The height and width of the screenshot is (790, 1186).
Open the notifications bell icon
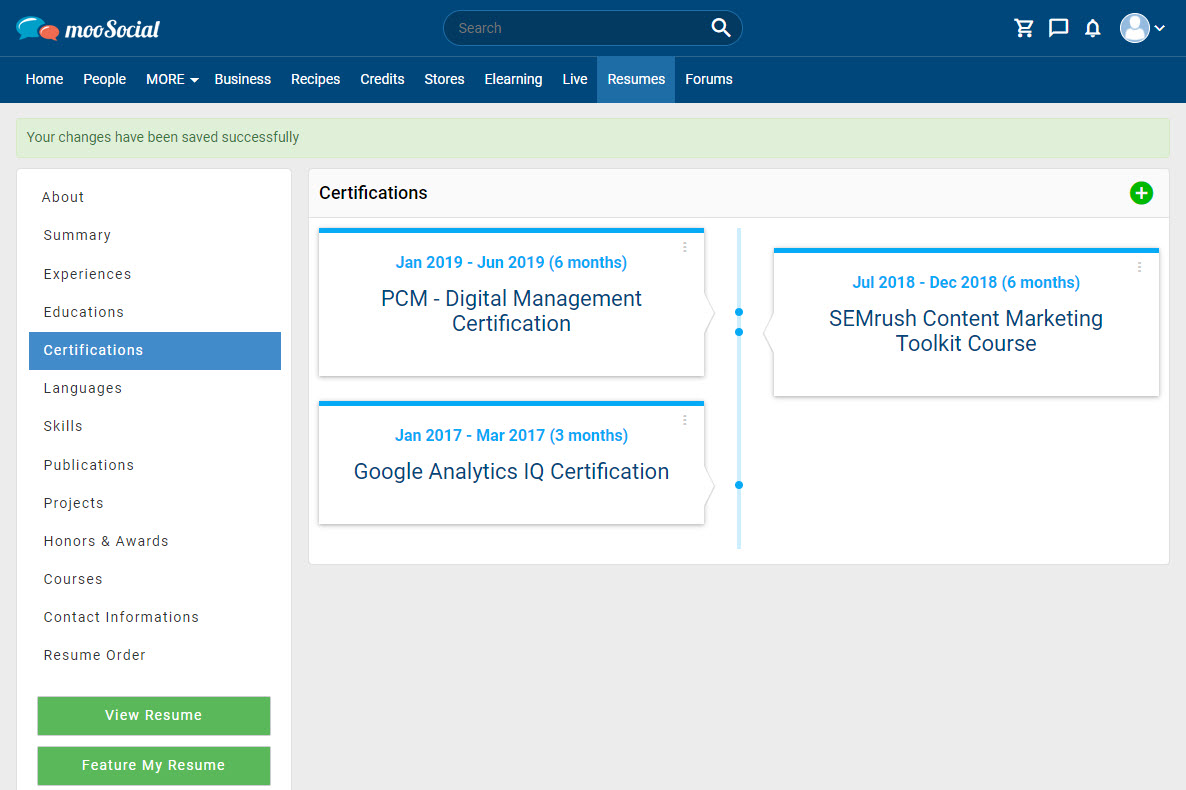[x=1092, y=28]
